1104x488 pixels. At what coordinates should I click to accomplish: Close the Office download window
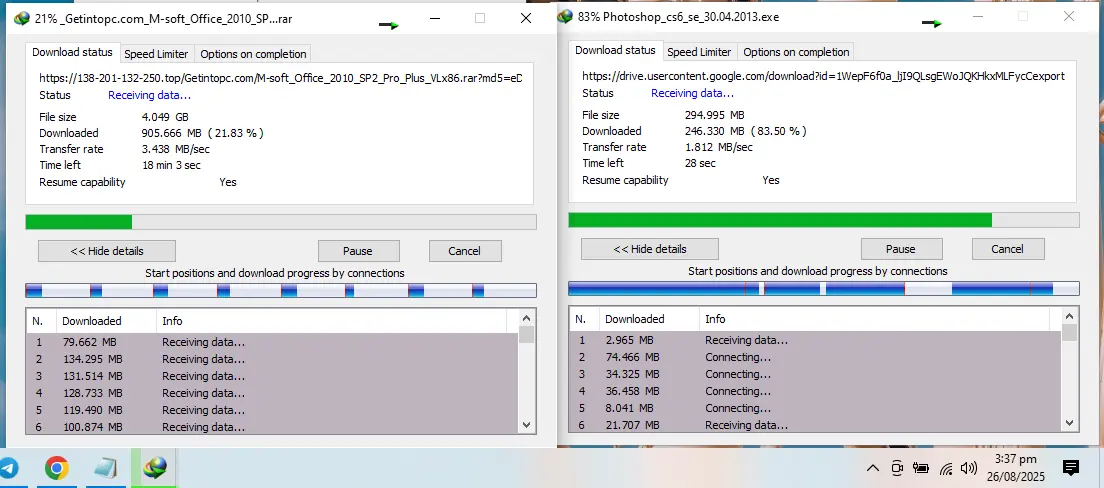(526, 19)
